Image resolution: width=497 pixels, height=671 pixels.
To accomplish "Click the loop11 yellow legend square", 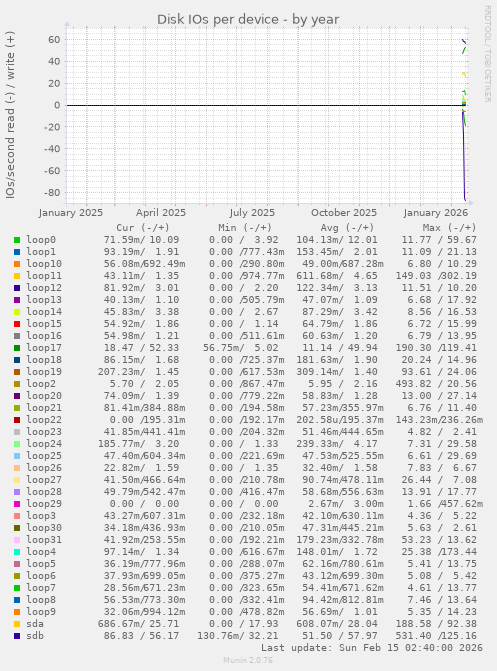I will click(x=17, y=276).
